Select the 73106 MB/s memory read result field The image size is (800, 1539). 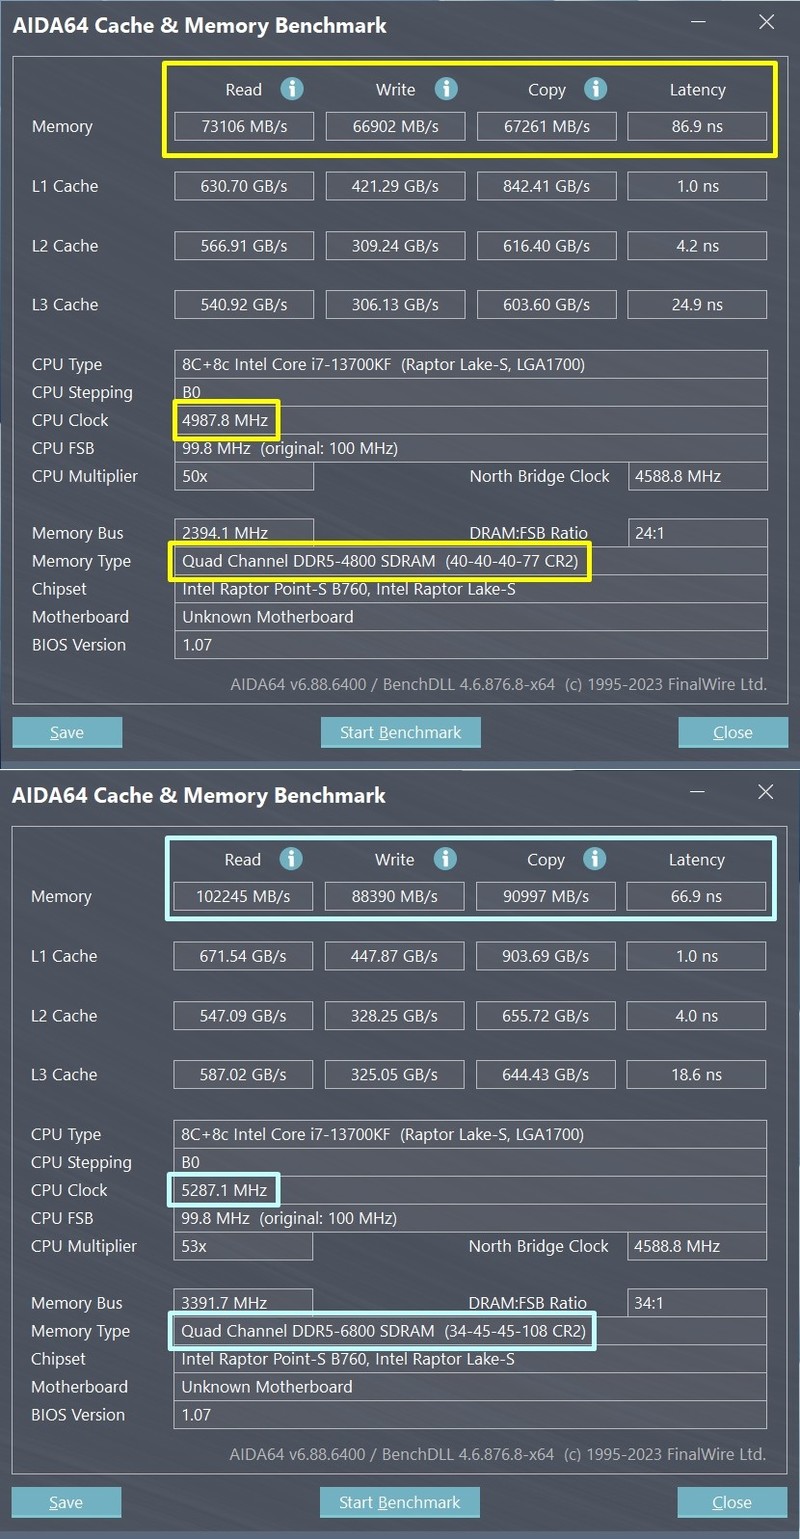pos(243,126)
